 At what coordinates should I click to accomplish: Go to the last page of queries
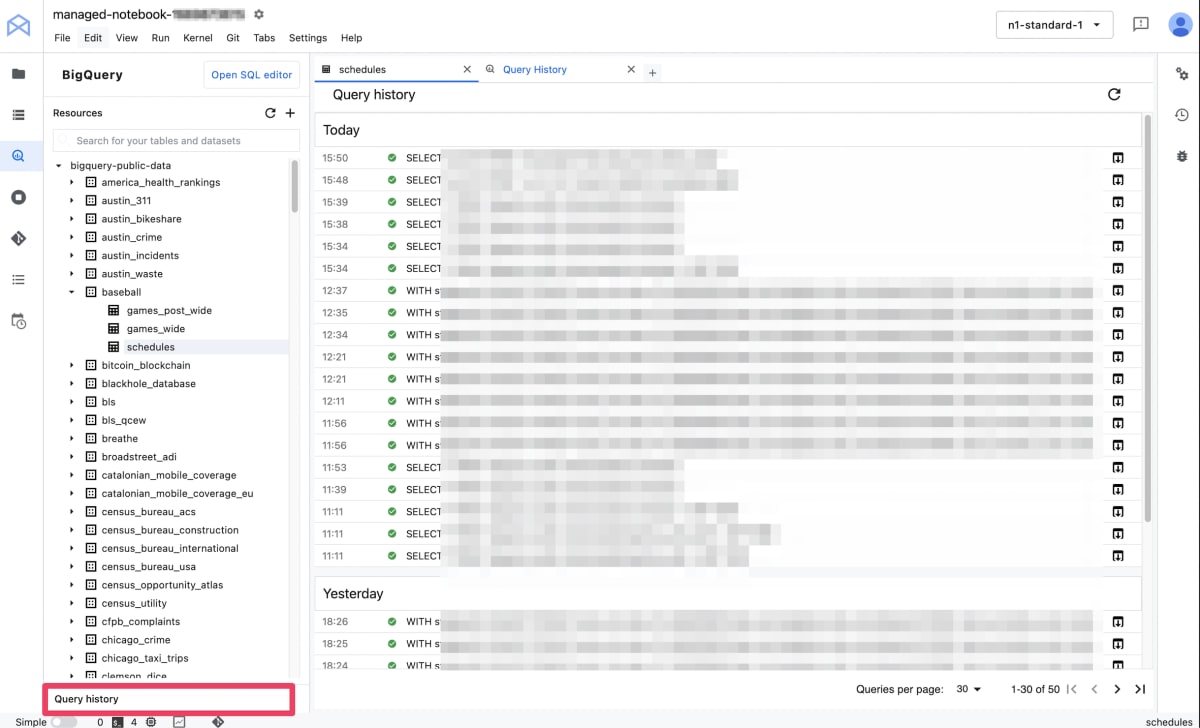(1140, 689)
